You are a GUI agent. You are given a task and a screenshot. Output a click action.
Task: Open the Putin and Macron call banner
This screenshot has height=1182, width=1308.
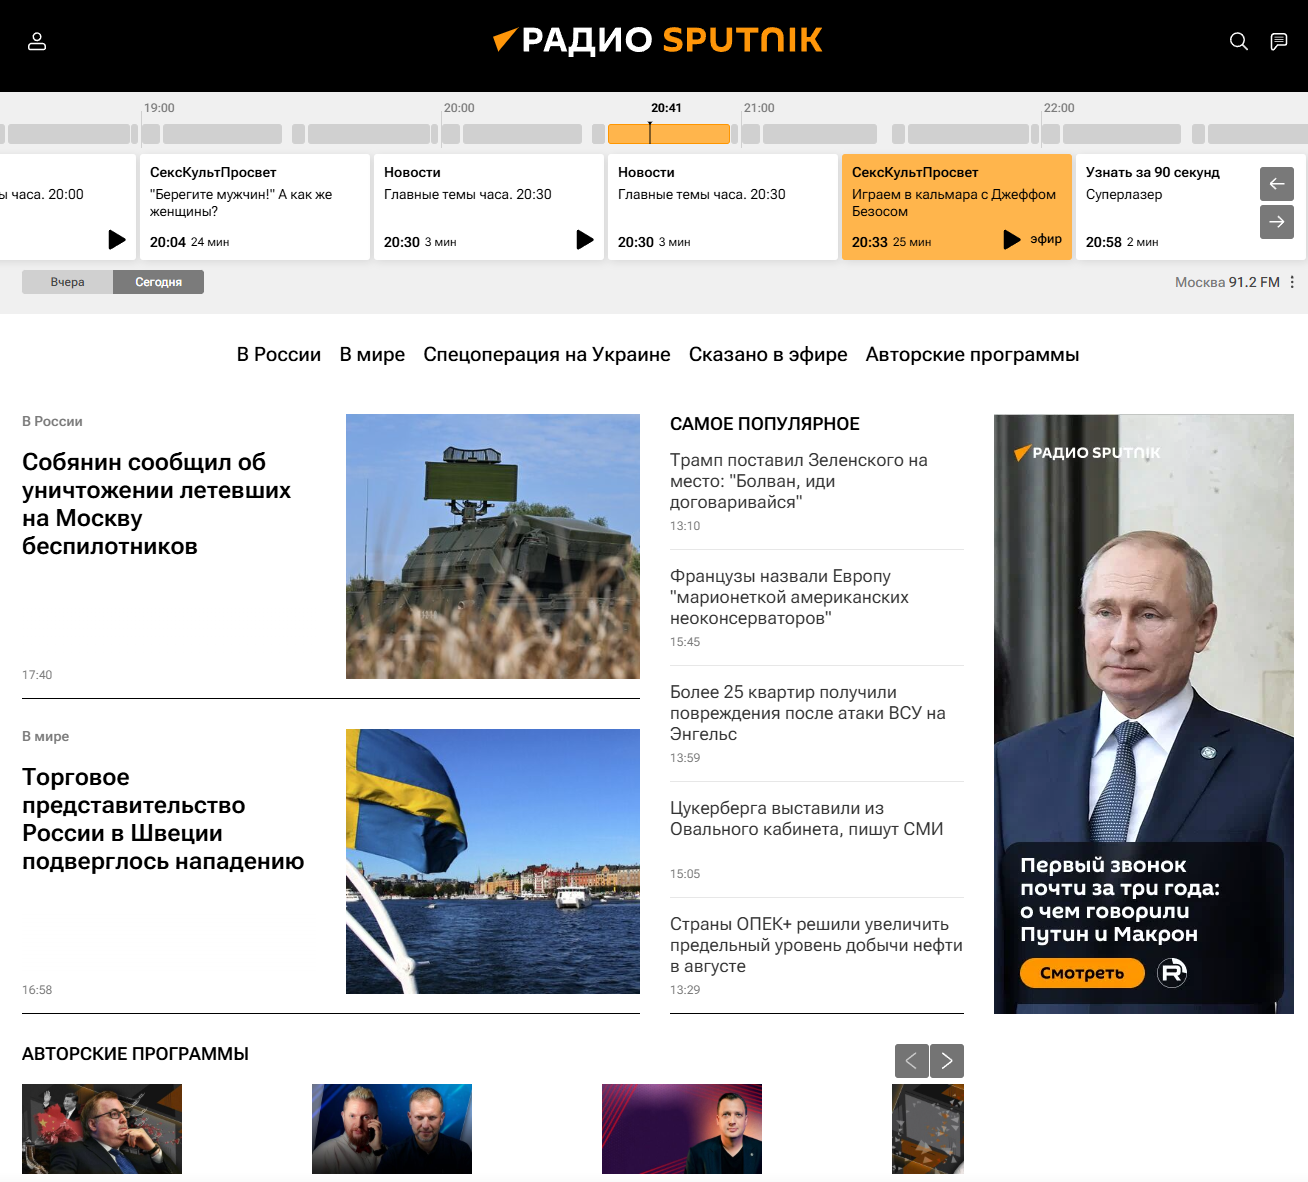(1144, 714)
